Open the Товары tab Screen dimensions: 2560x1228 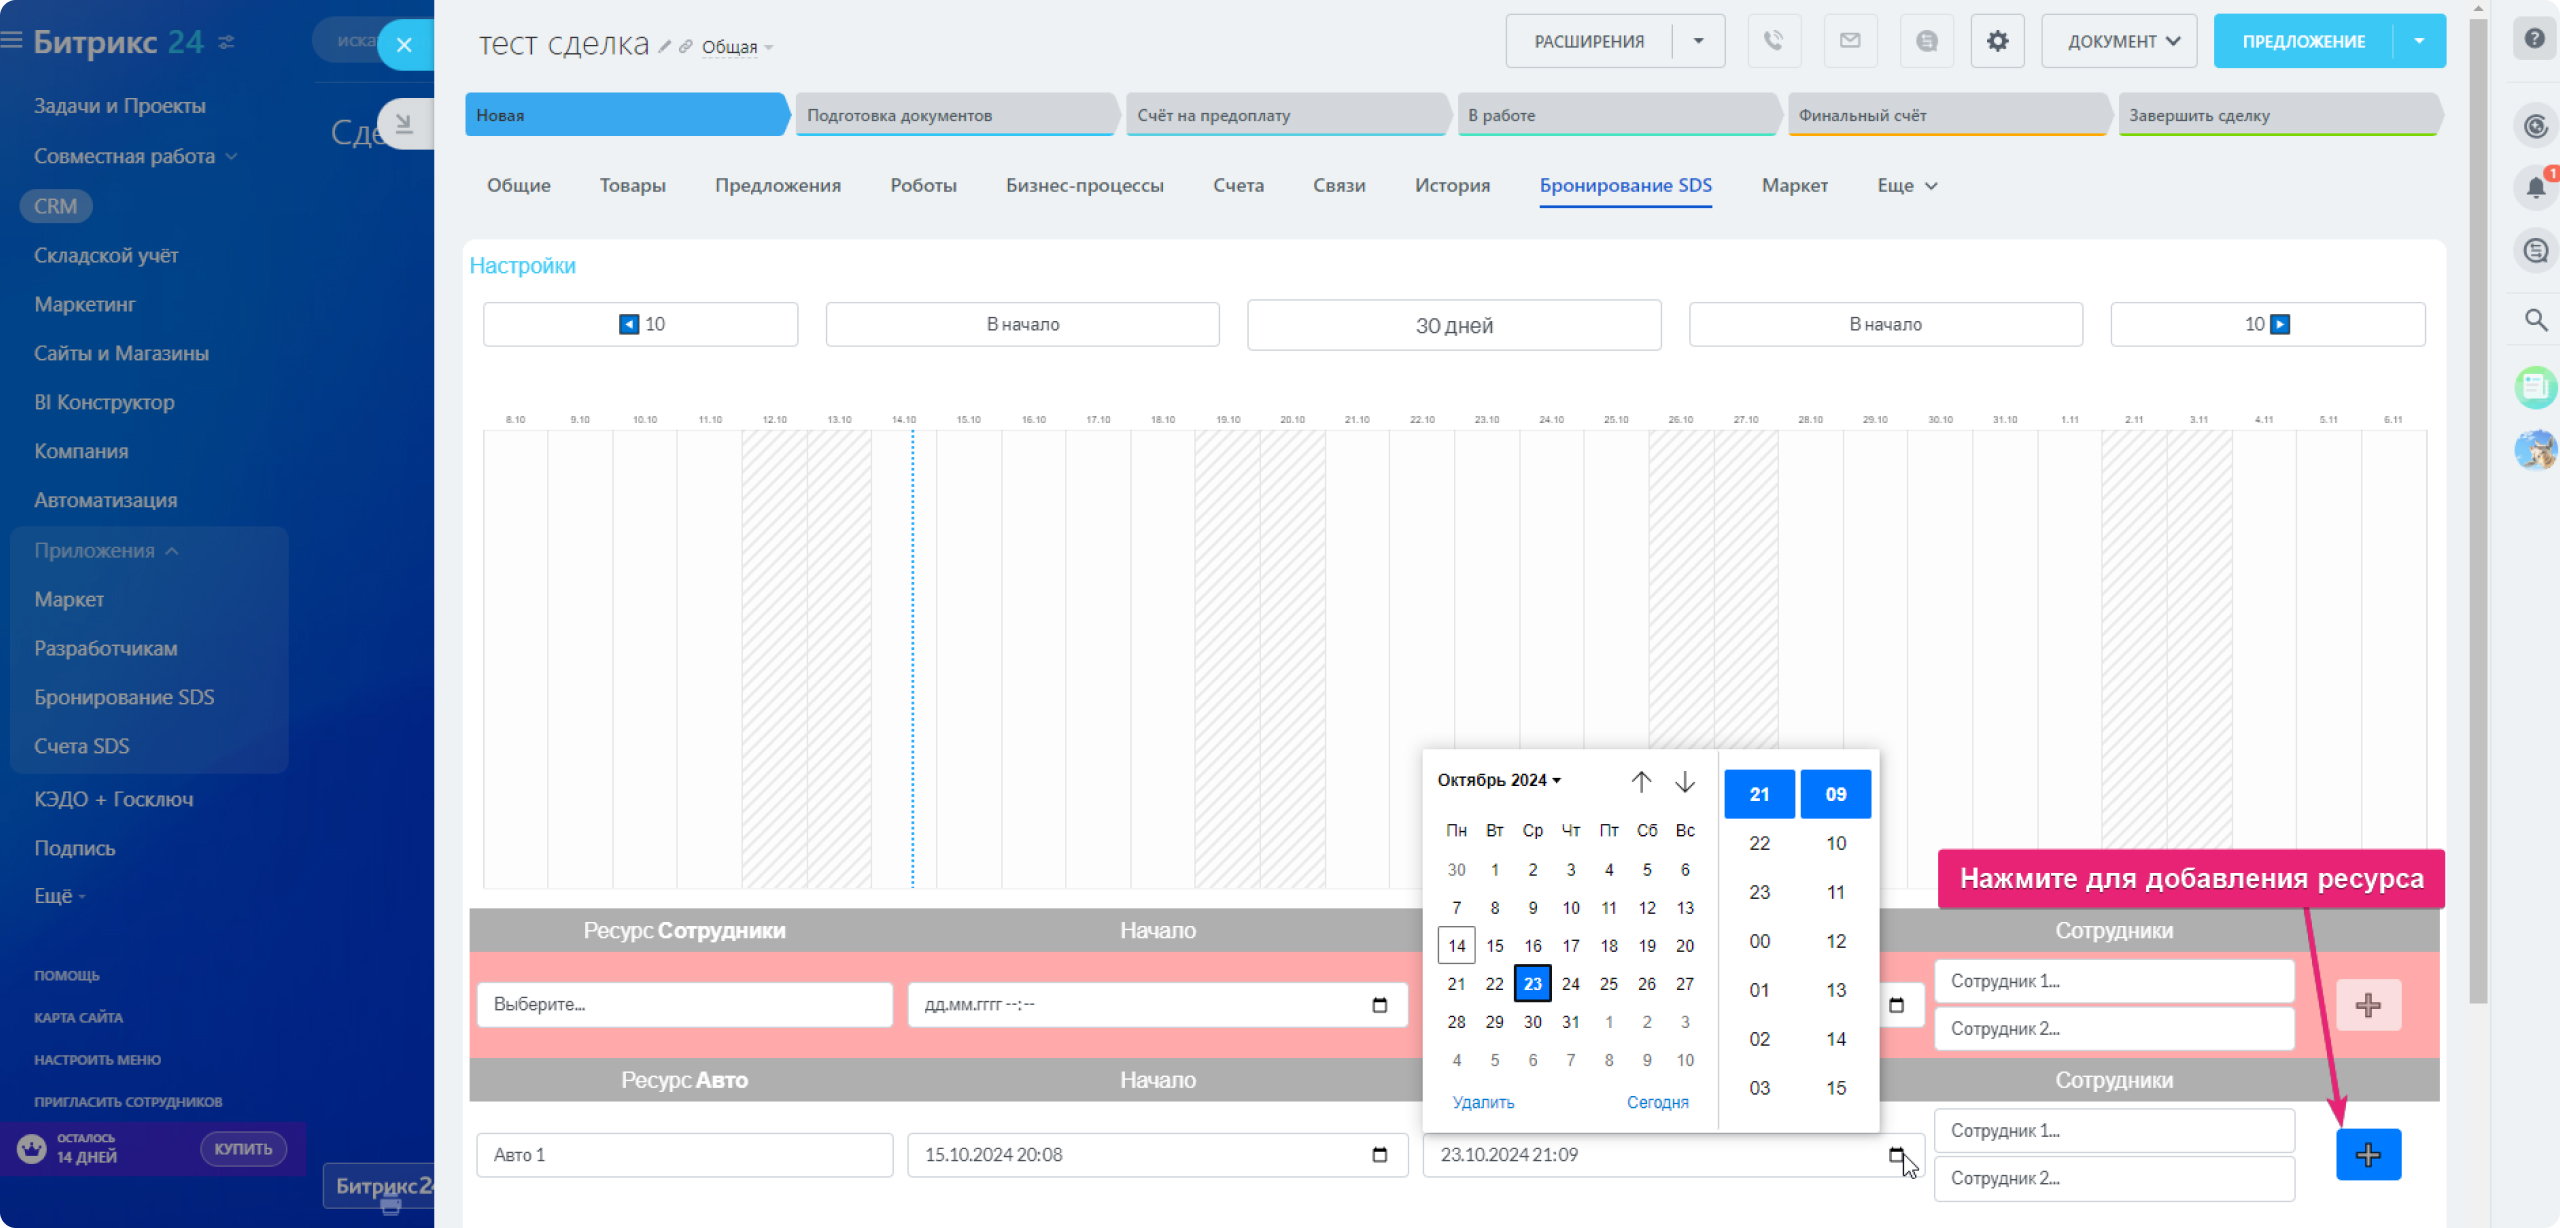(632, 186)
